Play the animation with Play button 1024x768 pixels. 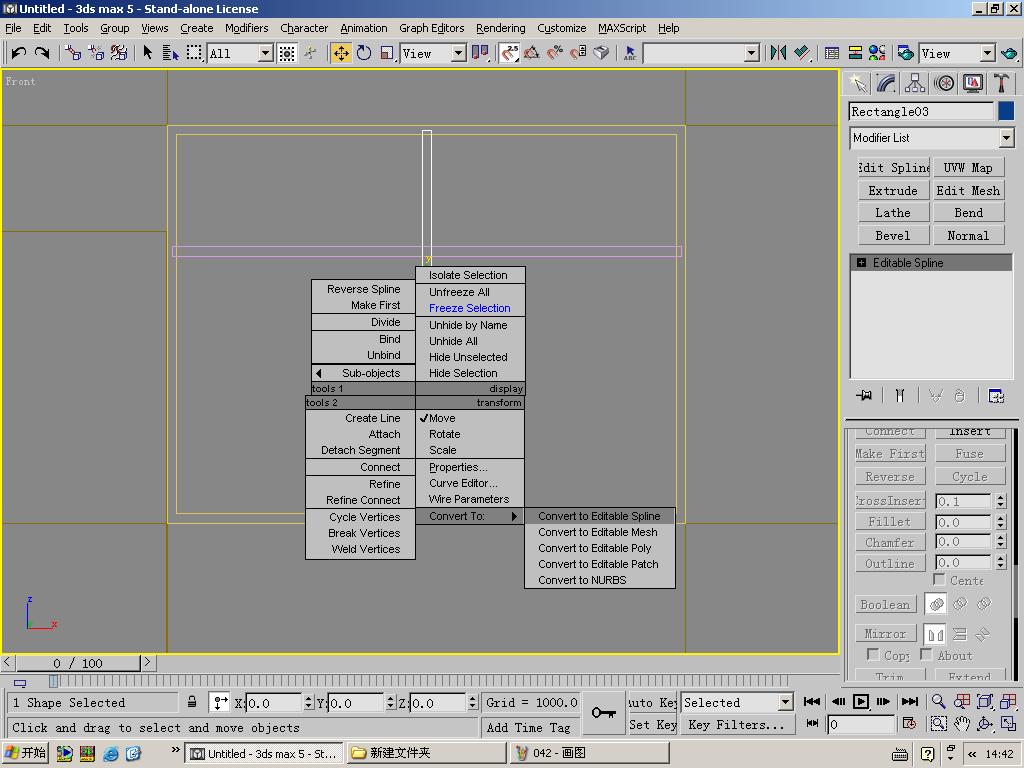[x=861, y=701]
